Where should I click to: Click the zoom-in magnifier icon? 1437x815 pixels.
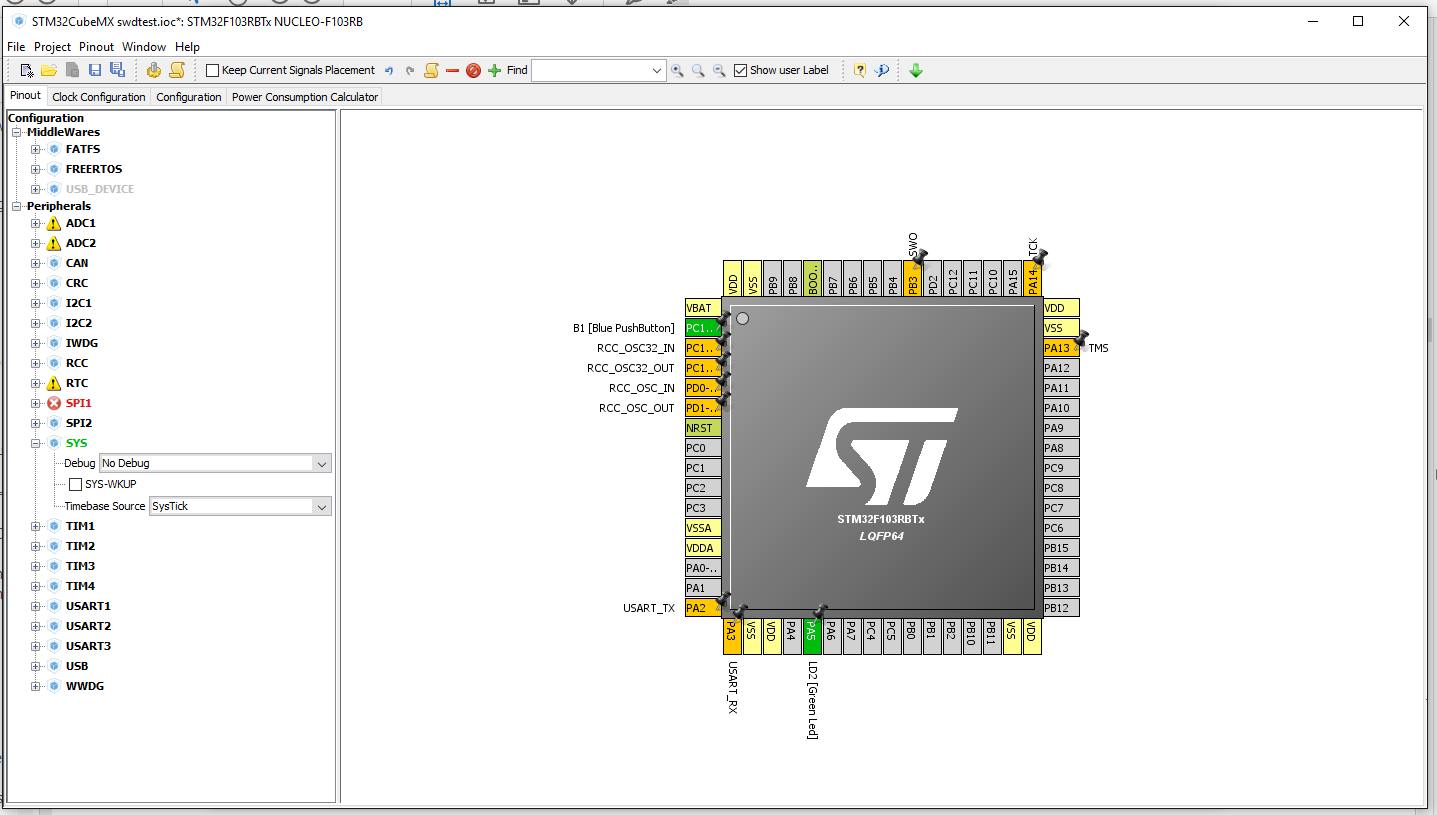(x=678, y=70)
